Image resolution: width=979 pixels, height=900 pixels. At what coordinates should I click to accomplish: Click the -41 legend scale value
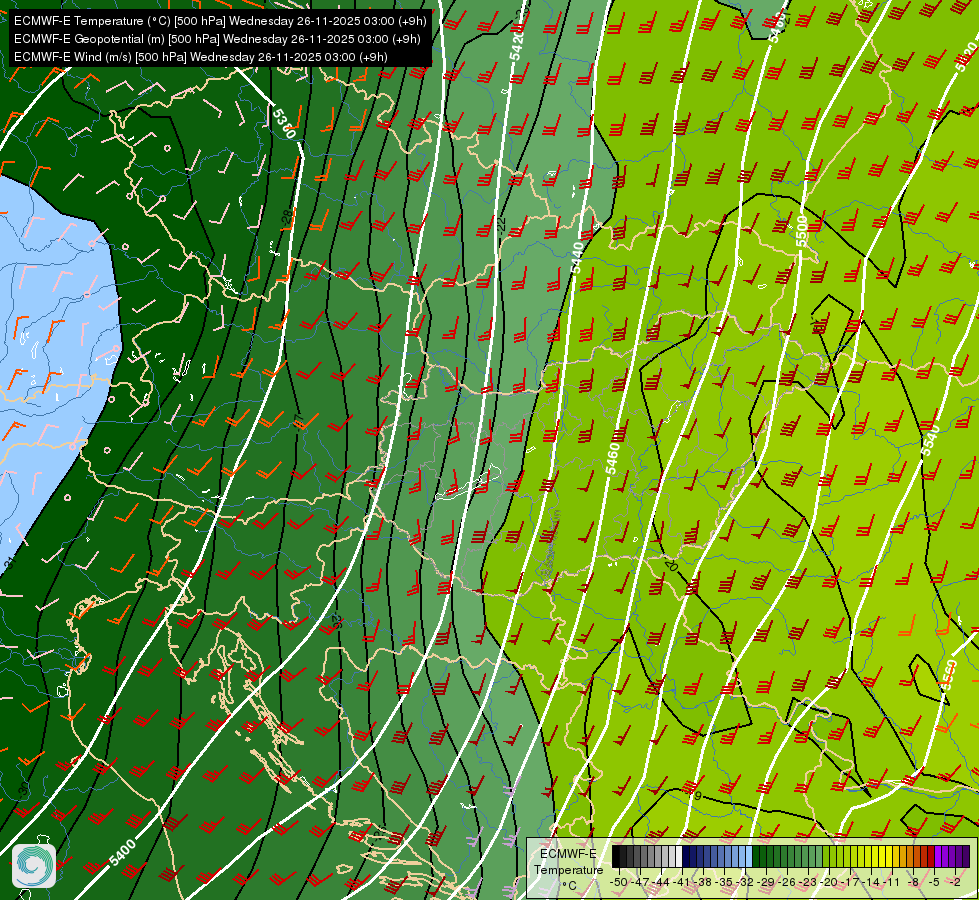pos(681,882)
